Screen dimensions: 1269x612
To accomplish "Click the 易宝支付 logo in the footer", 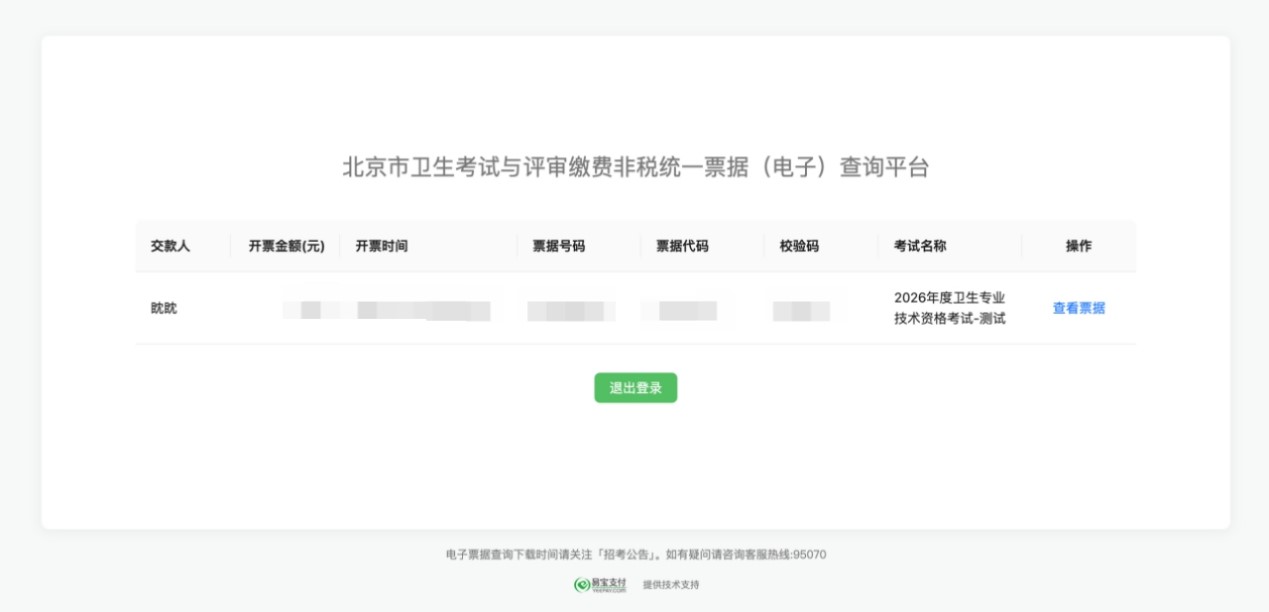I will click(600, 585).
